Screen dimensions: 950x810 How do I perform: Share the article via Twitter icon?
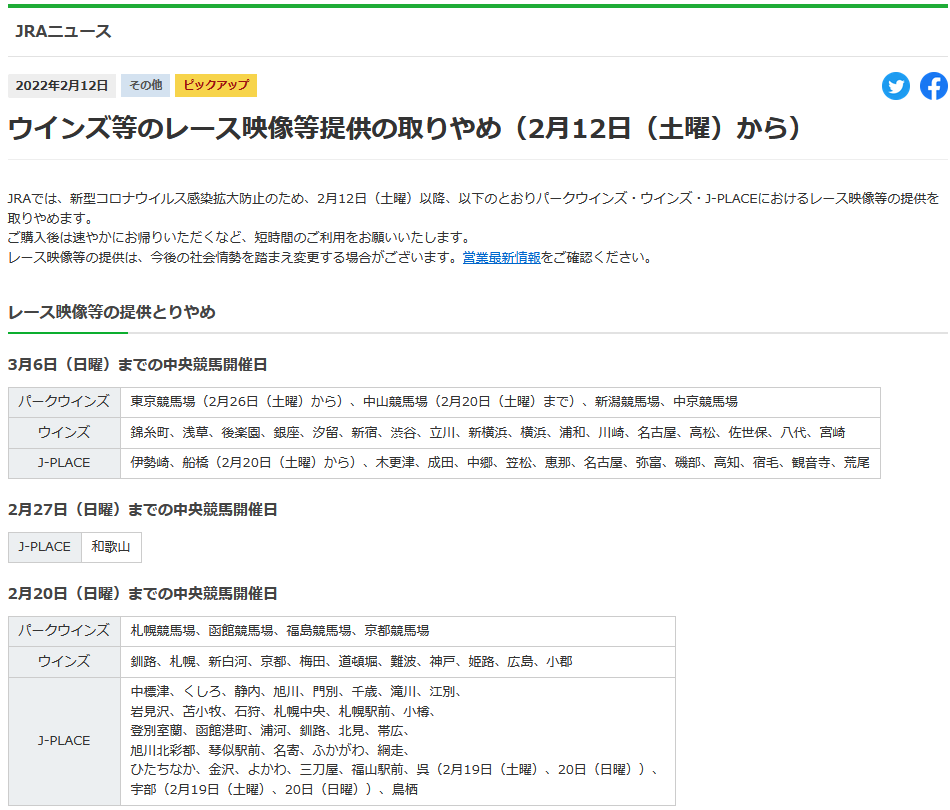tap(895, 86)
